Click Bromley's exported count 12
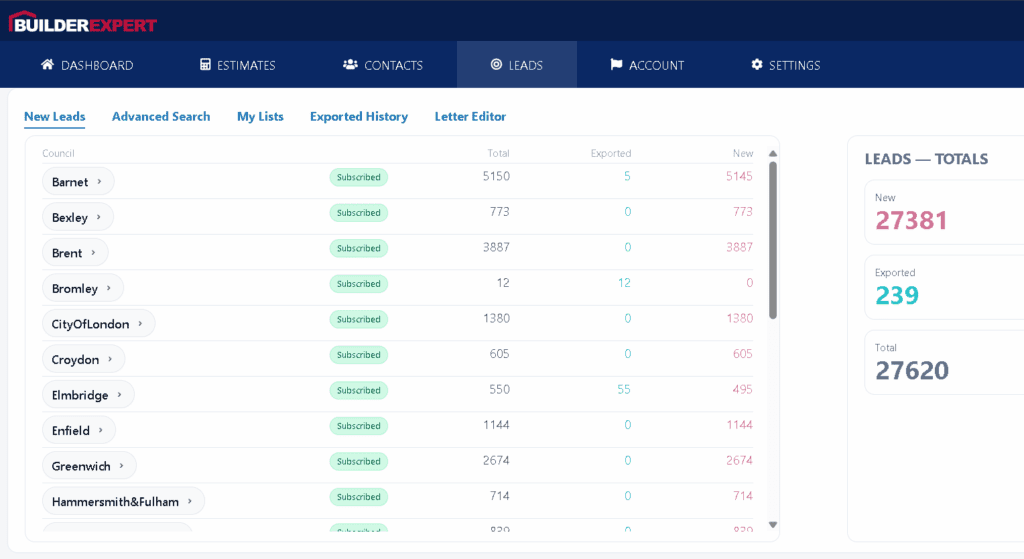 click(624, 283)
